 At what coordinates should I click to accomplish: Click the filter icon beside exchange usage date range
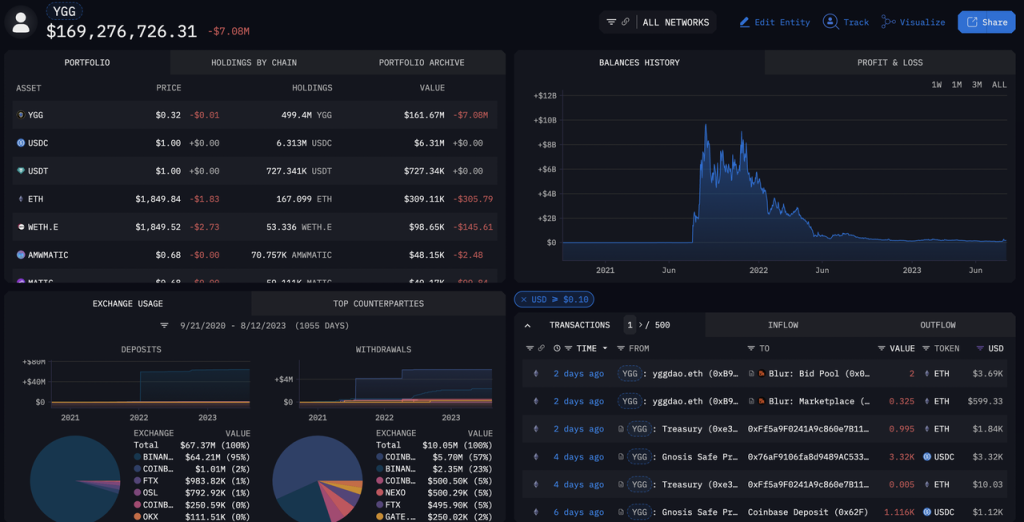coord(165,325)
